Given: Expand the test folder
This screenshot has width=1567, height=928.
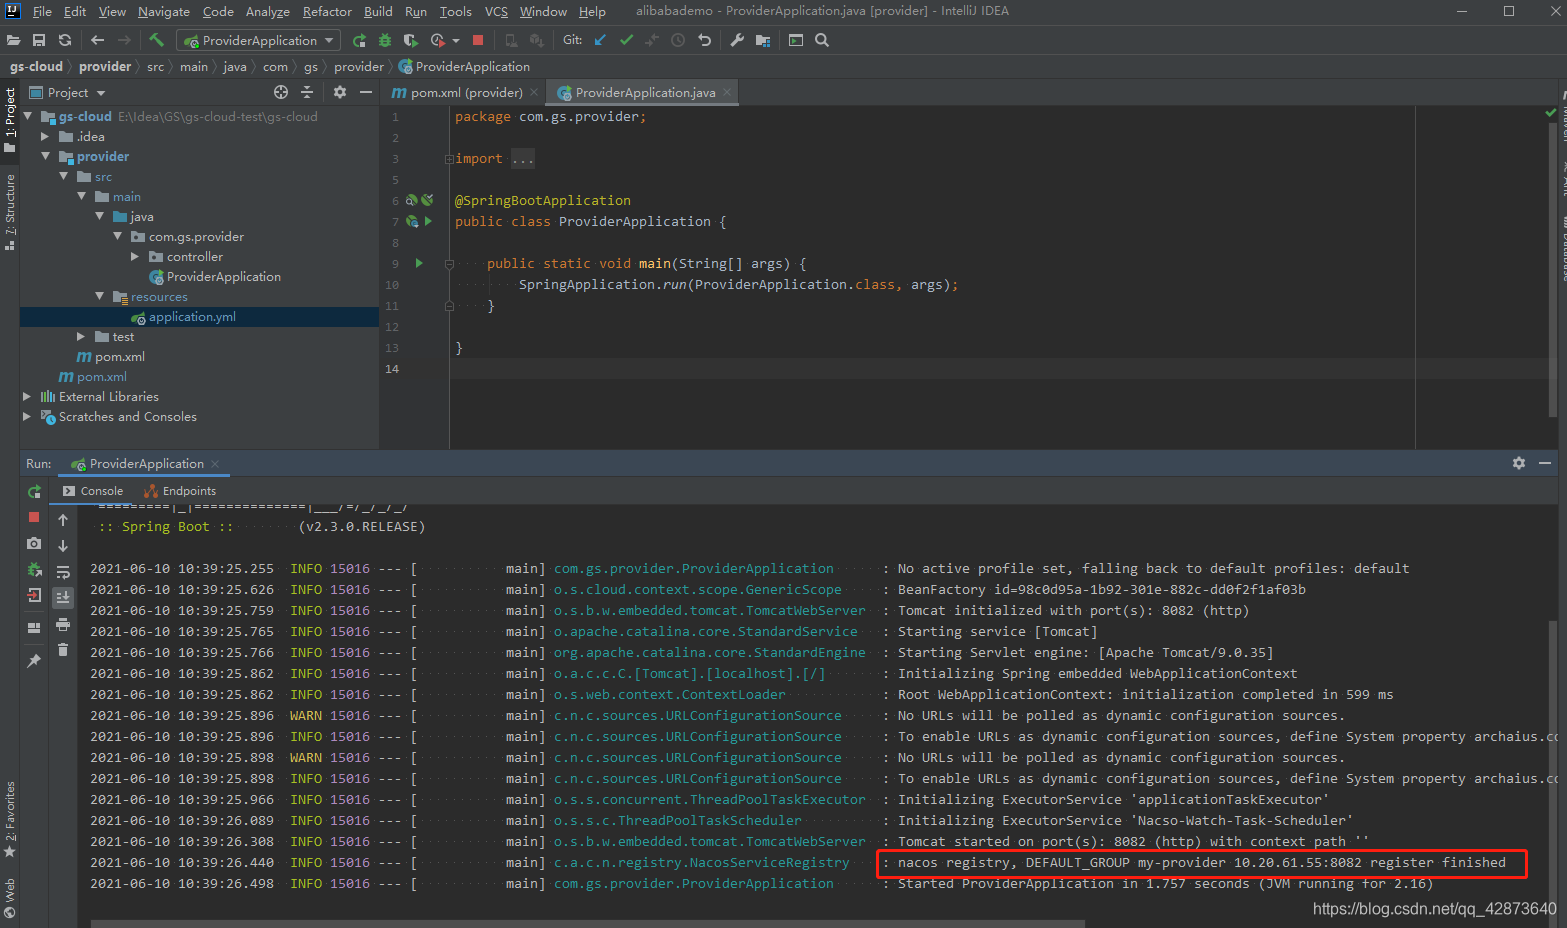Looking at the screenshot, I should coord(81,337).
